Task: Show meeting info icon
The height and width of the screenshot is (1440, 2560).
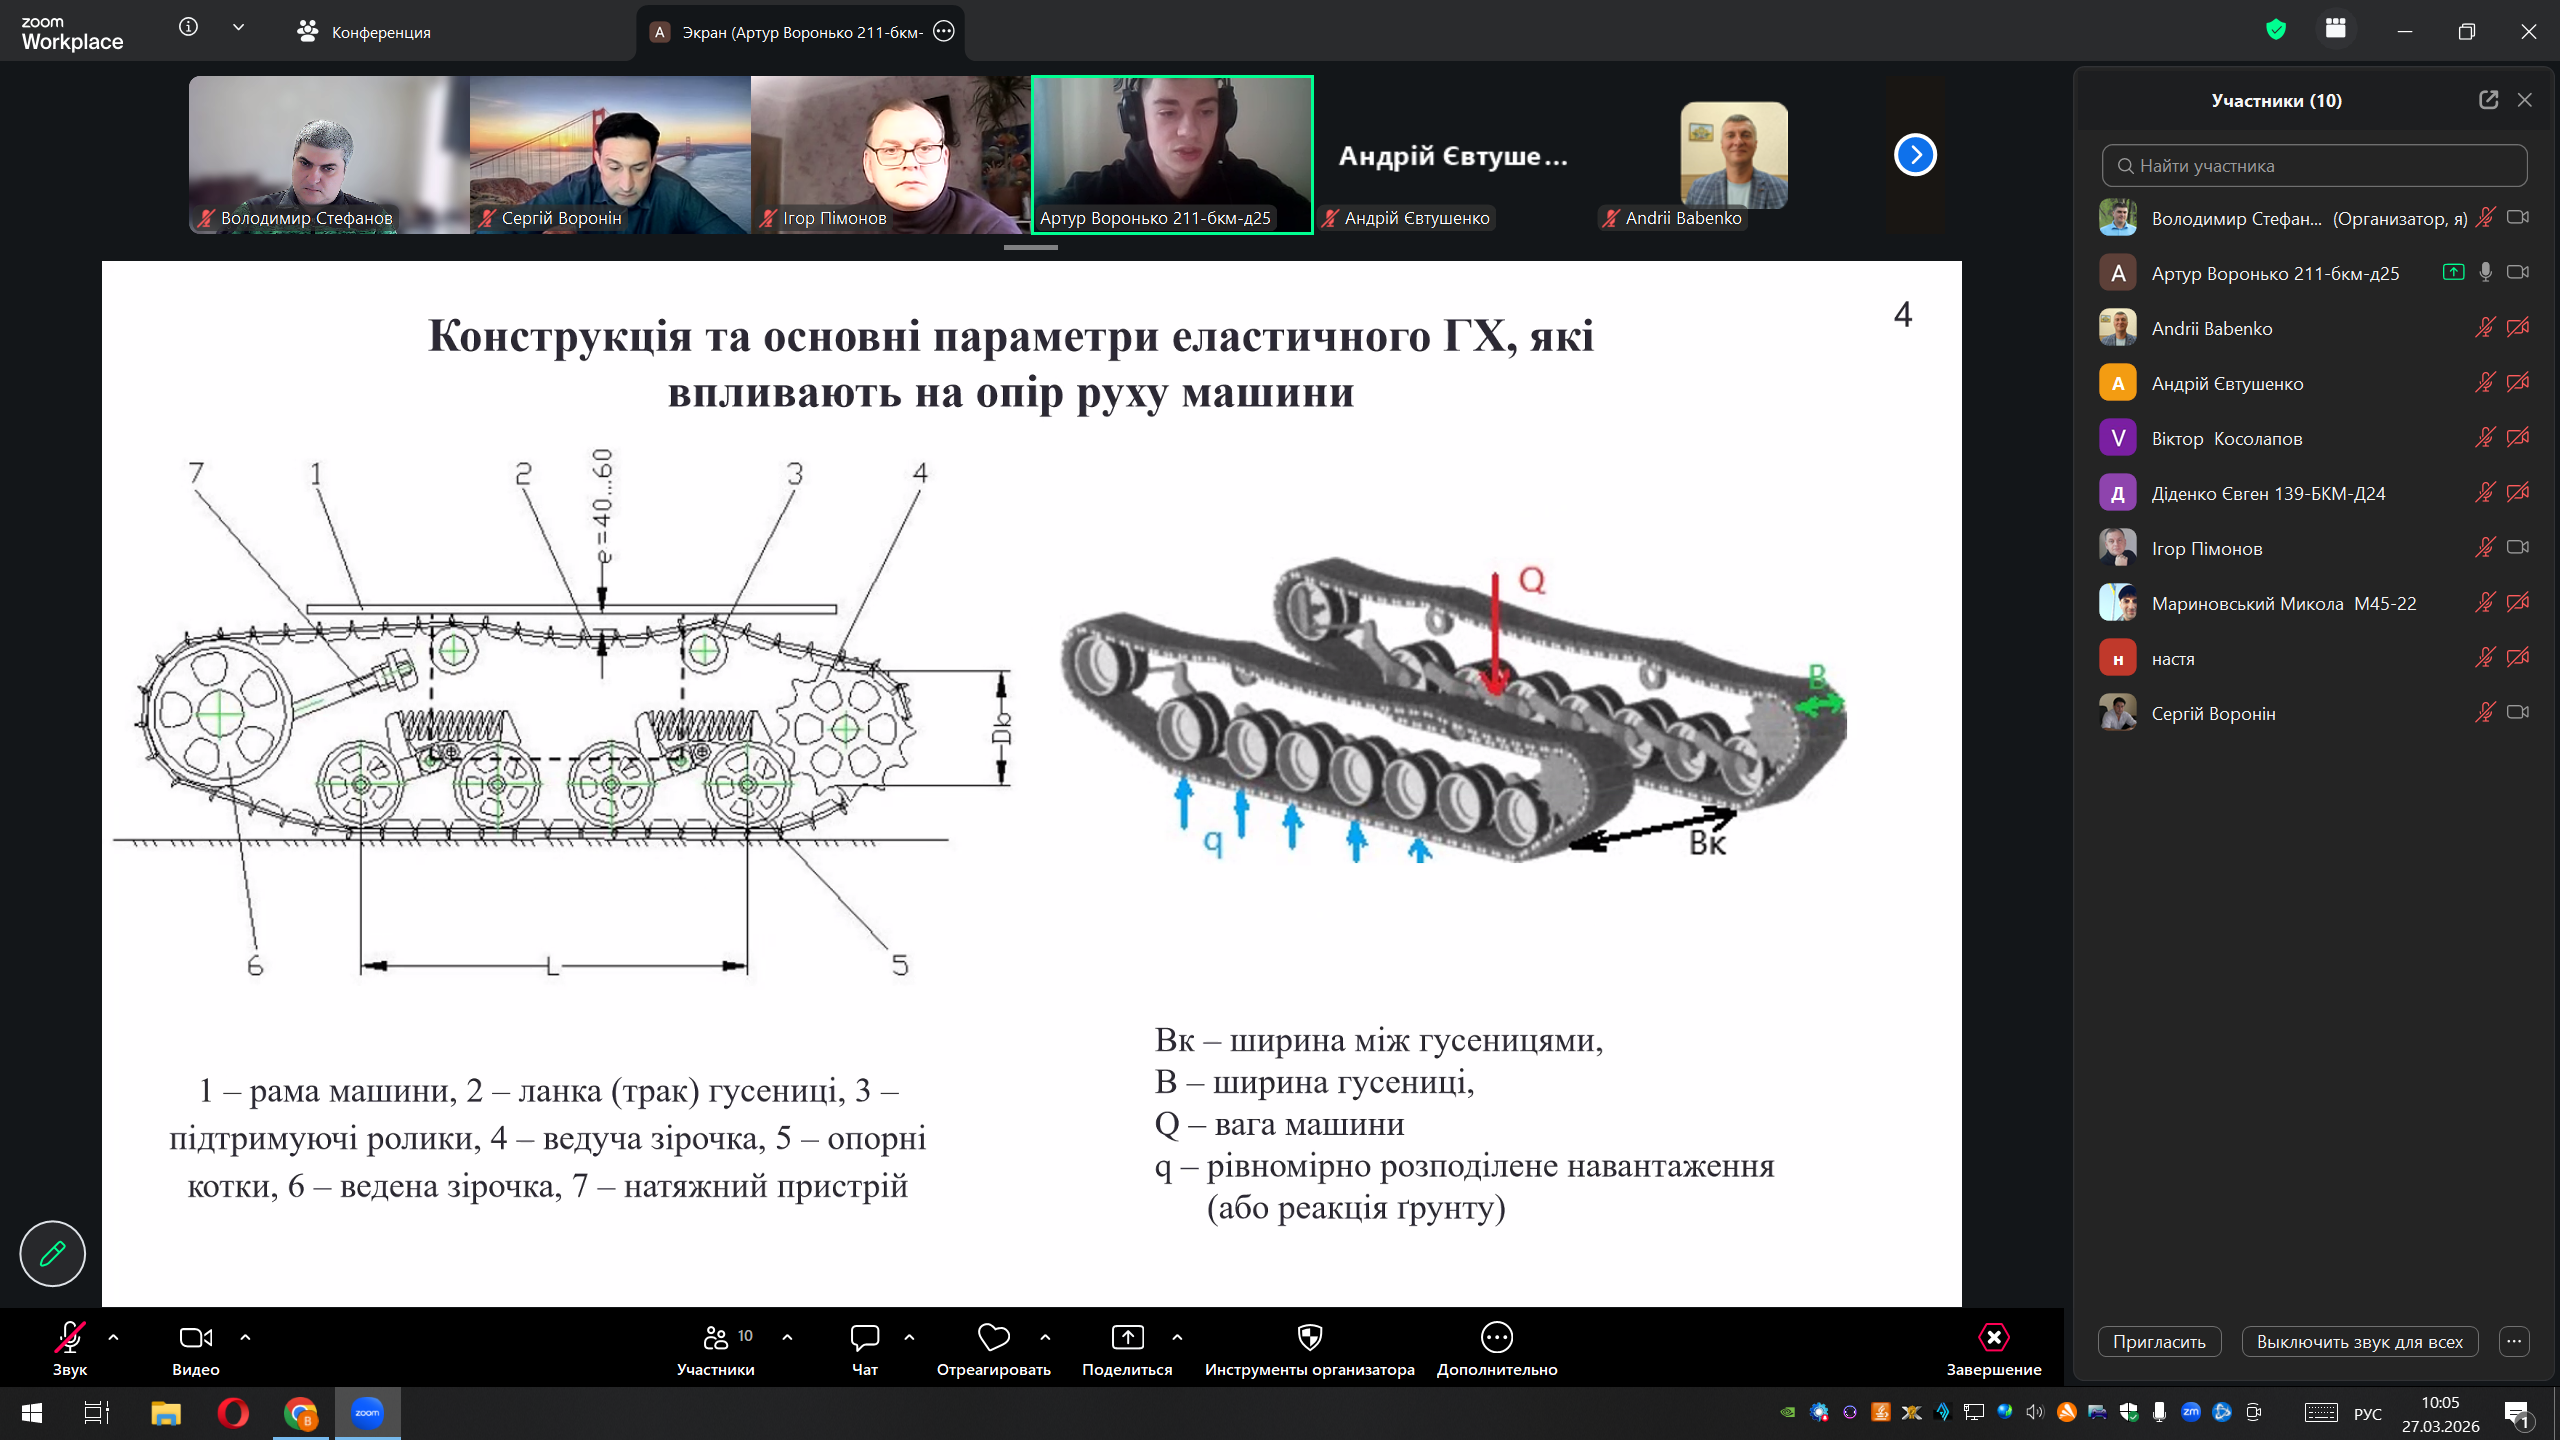Action: 188,28
